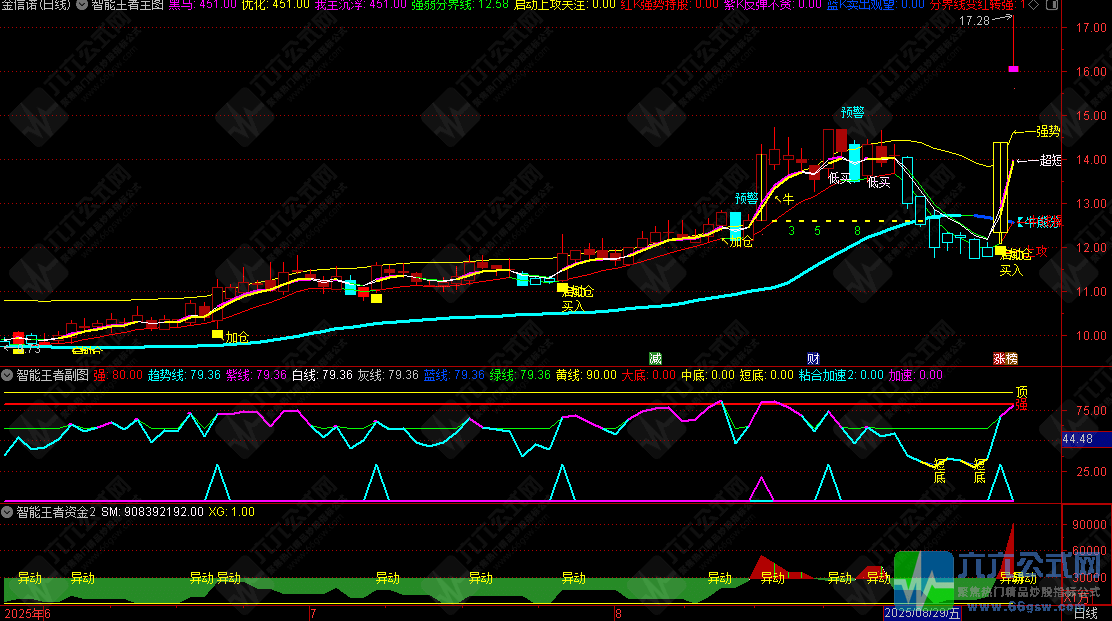Viewport: 1112px width, 621px height.
Task: Click the 金信诺(日线) stock title
Action: (x=35, y=4)
